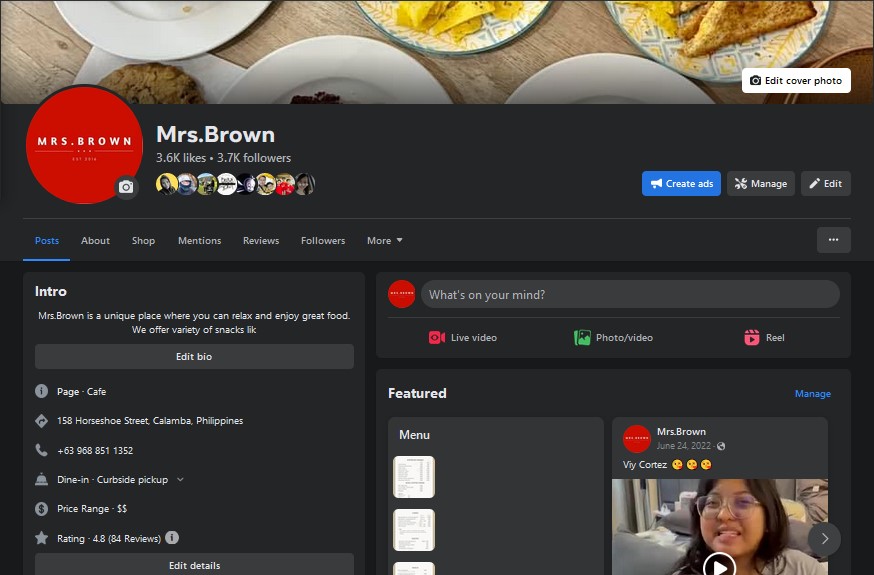
Task: Click the 3.7K followers text
Action: [254, 158]
